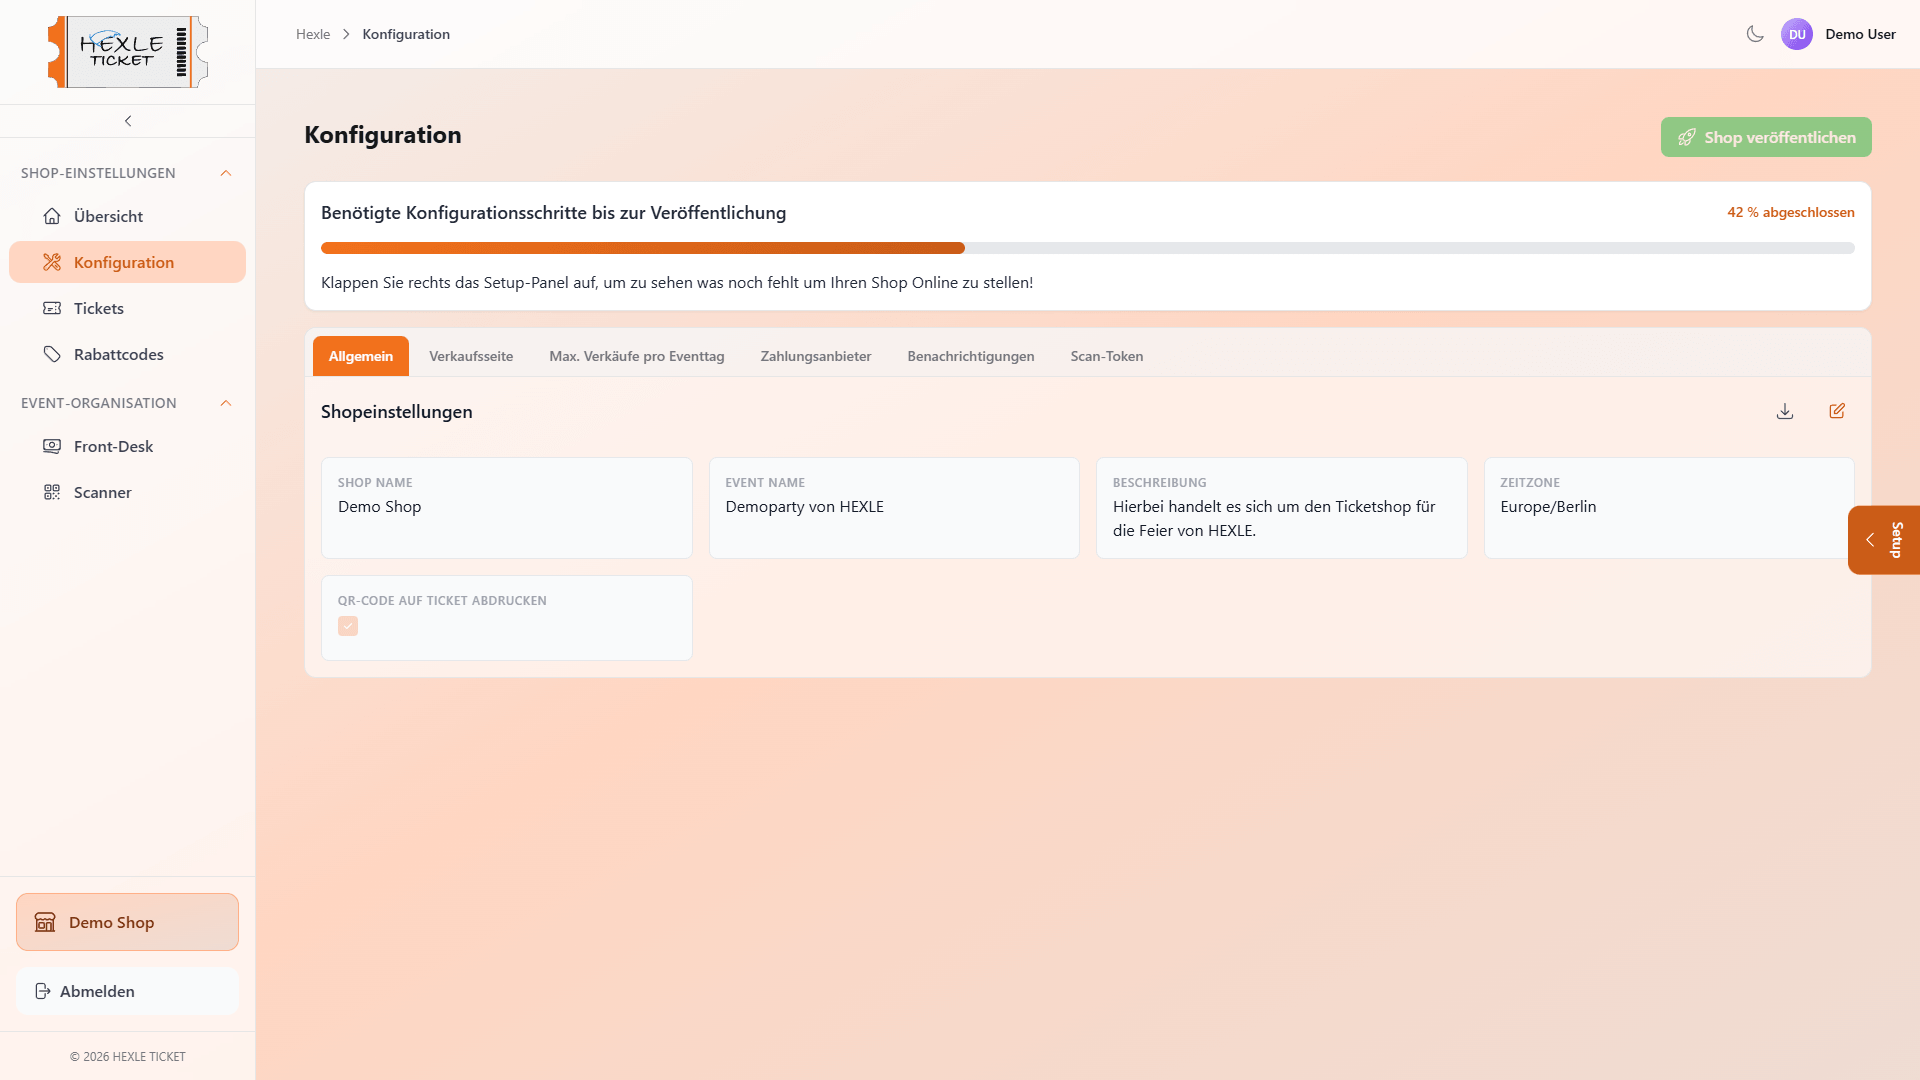1920x1080 pixels.
Task: Open the Tickets page in the sidebar
Action: (98, 308)
